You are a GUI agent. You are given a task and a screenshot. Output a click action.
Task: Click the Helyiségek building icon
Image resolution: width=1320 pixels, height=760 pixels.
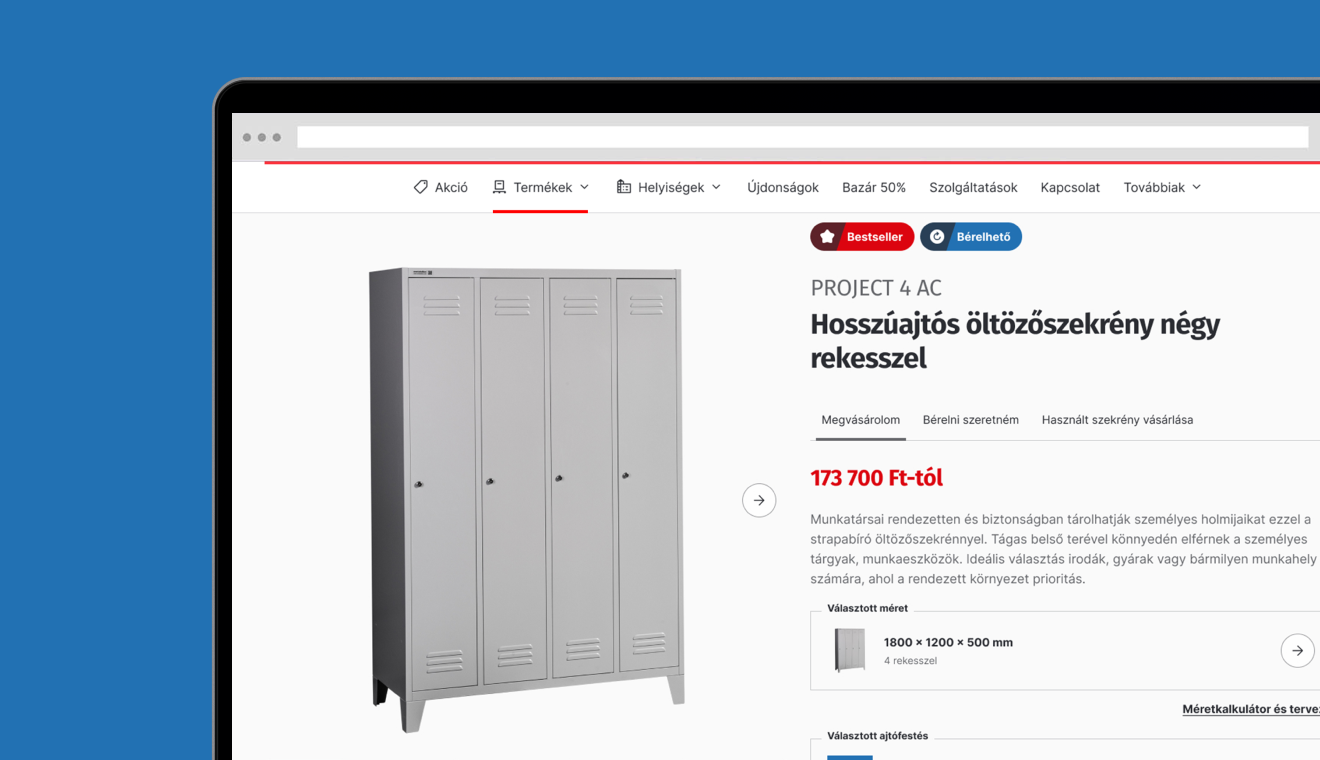[x=624, y=187]
